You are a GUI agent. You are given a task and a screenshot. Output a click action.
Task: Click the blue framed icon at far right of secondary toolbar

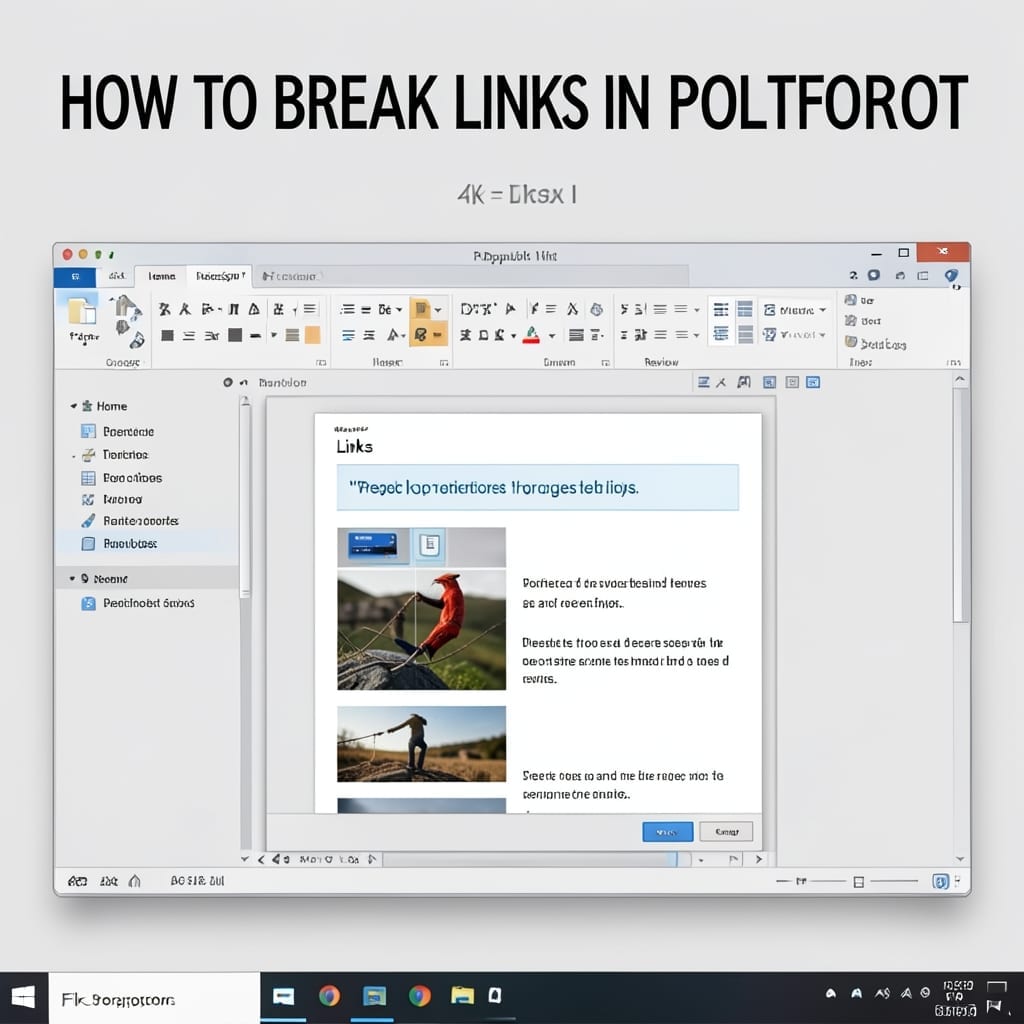pos(813,382)
